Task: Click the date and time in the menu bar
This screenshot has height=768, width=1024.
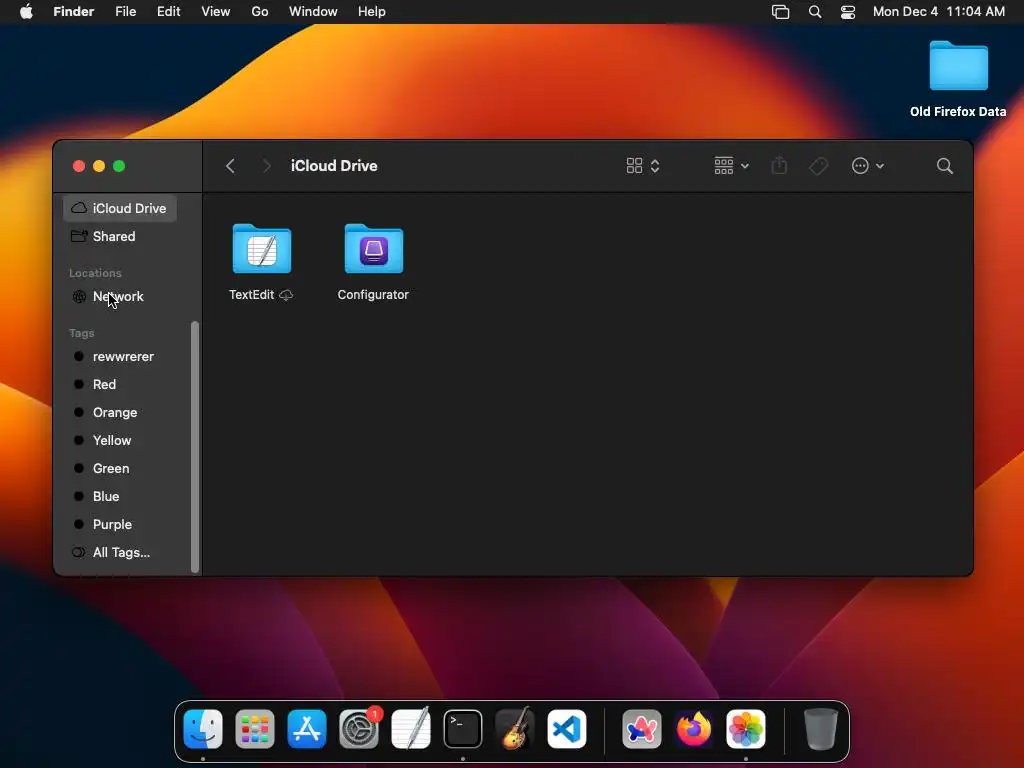Action: [x=938, y=12]
